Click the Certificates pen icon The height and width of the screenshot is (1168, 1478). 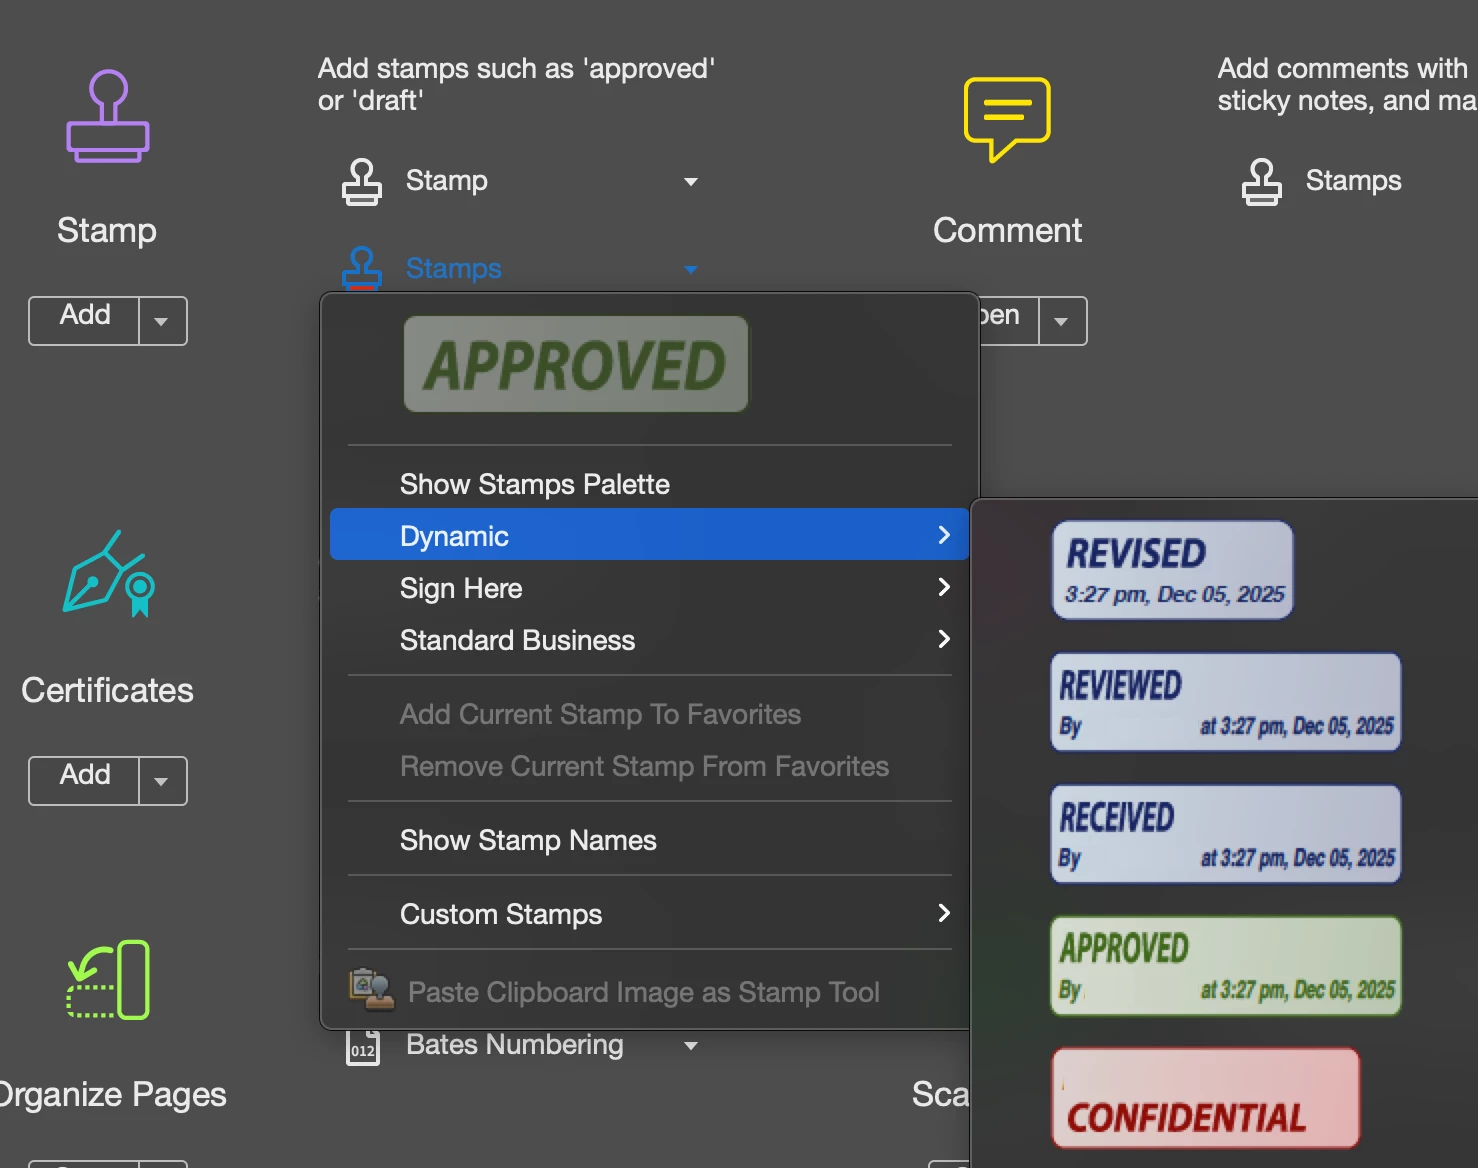(x=109, y=574)
